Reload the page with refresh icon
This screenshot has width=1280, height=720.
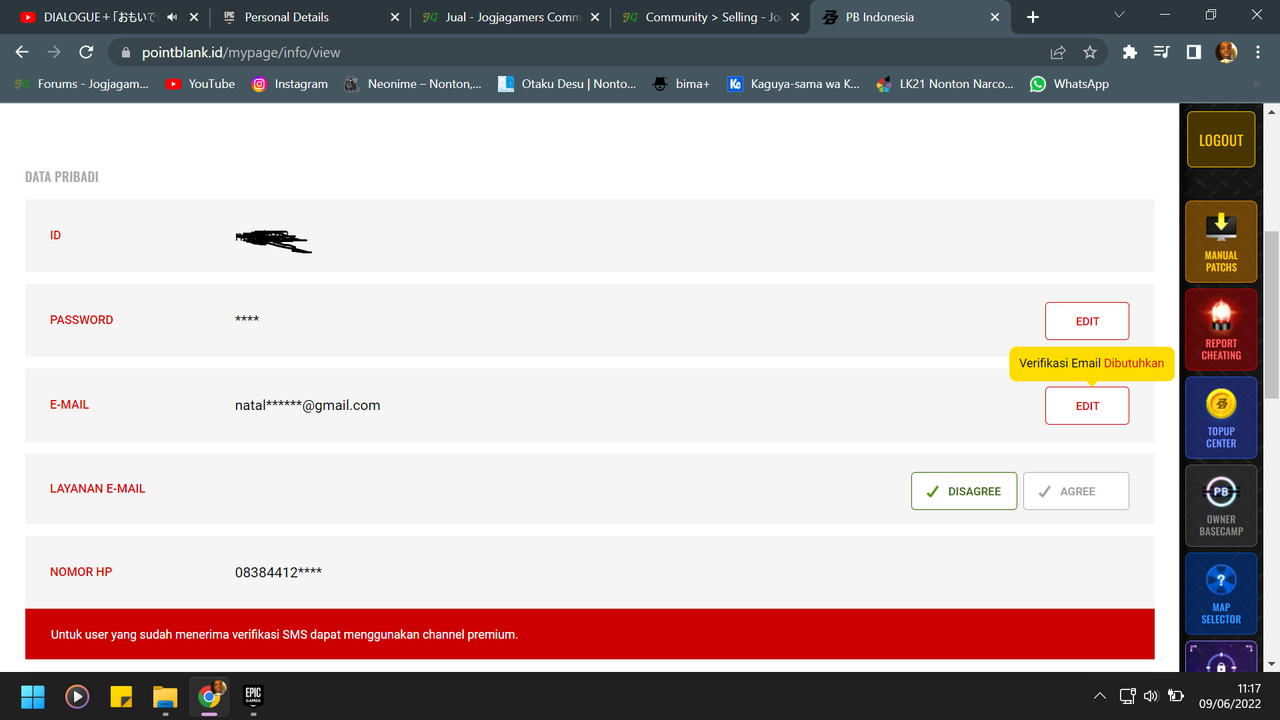click(x=86, y=52)
